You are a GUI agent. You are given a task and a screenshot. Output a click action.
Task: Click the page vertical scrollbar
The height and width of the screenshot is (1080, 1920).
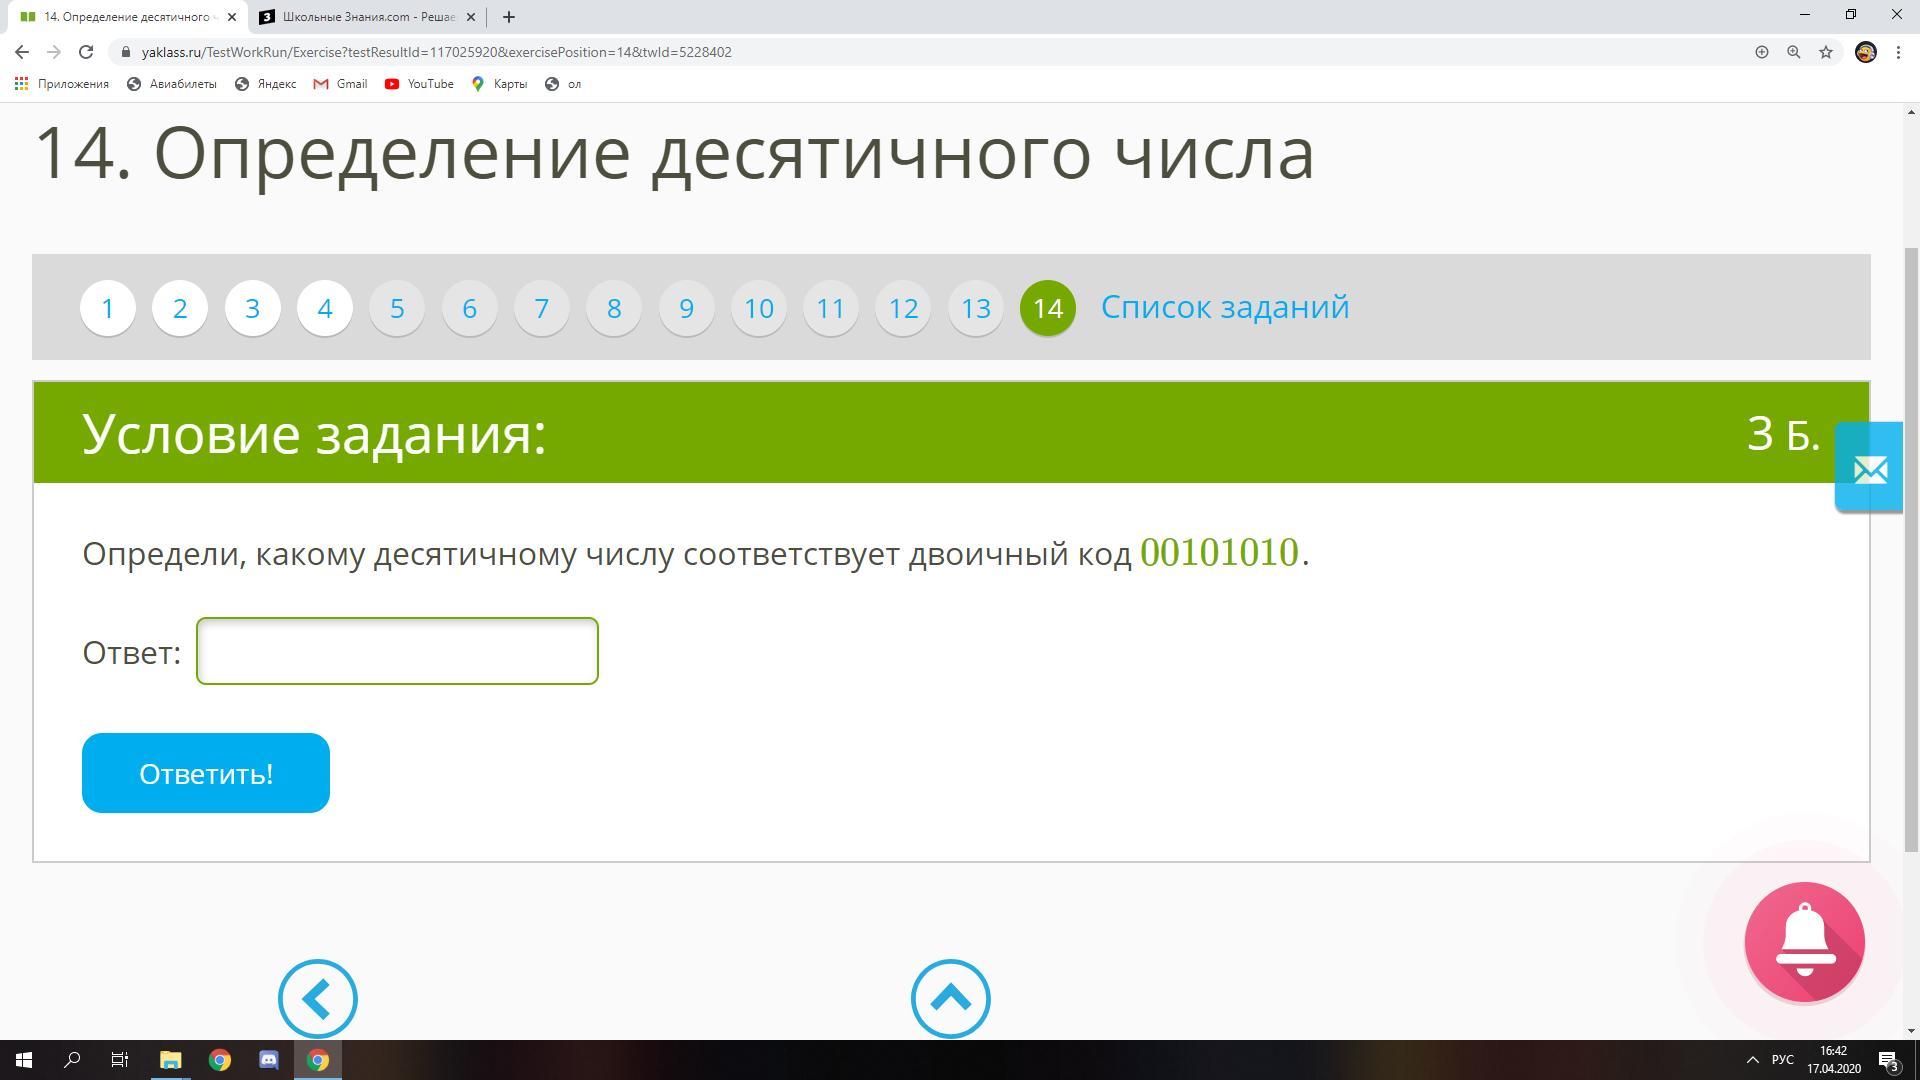1911,550
